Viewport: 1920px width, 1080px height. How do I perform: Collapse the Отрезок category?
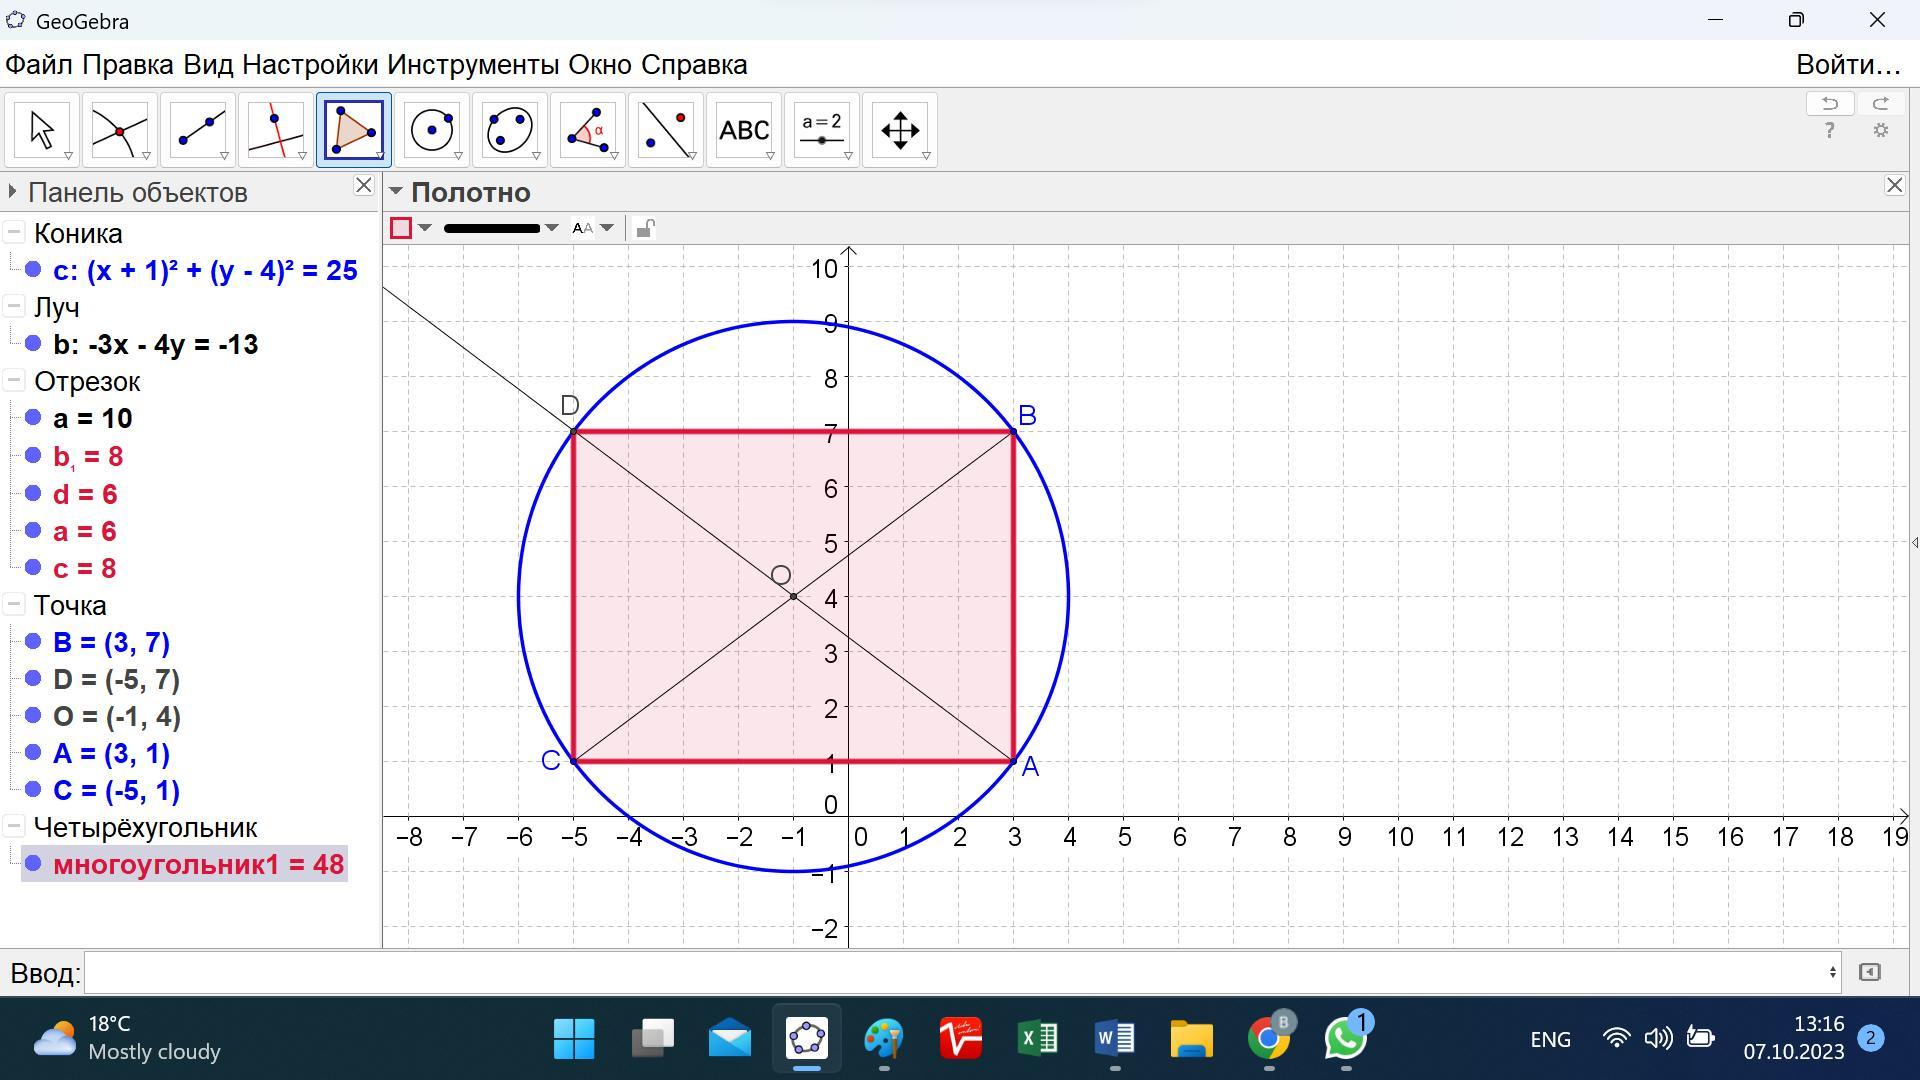click(x=14, y=381)
